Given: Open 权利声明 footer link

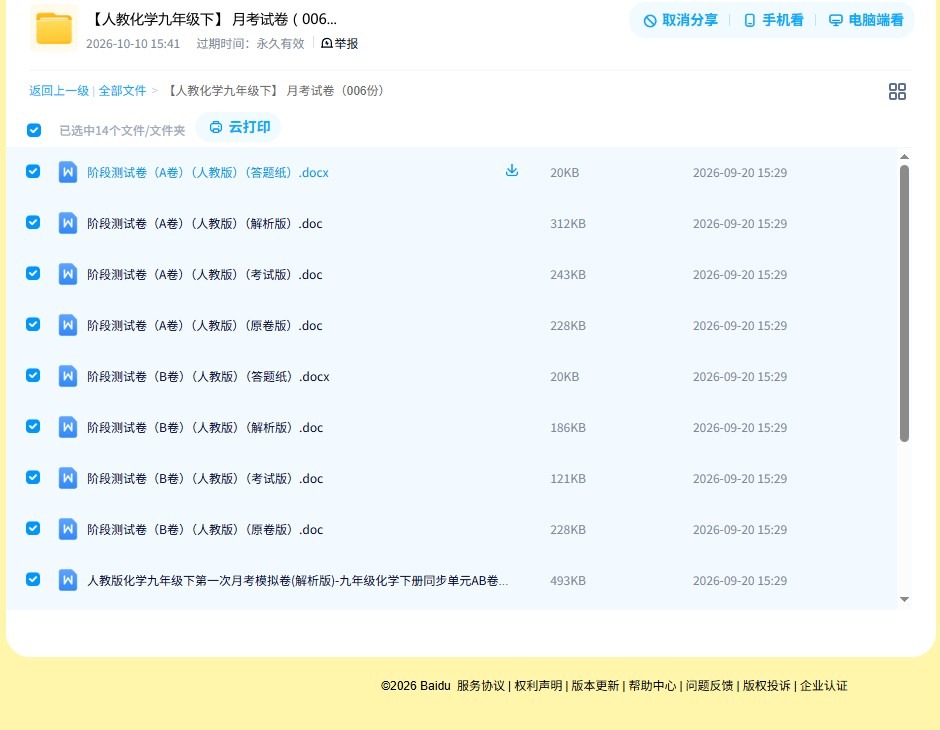Looking at the screenshot, I should [538, 686].
